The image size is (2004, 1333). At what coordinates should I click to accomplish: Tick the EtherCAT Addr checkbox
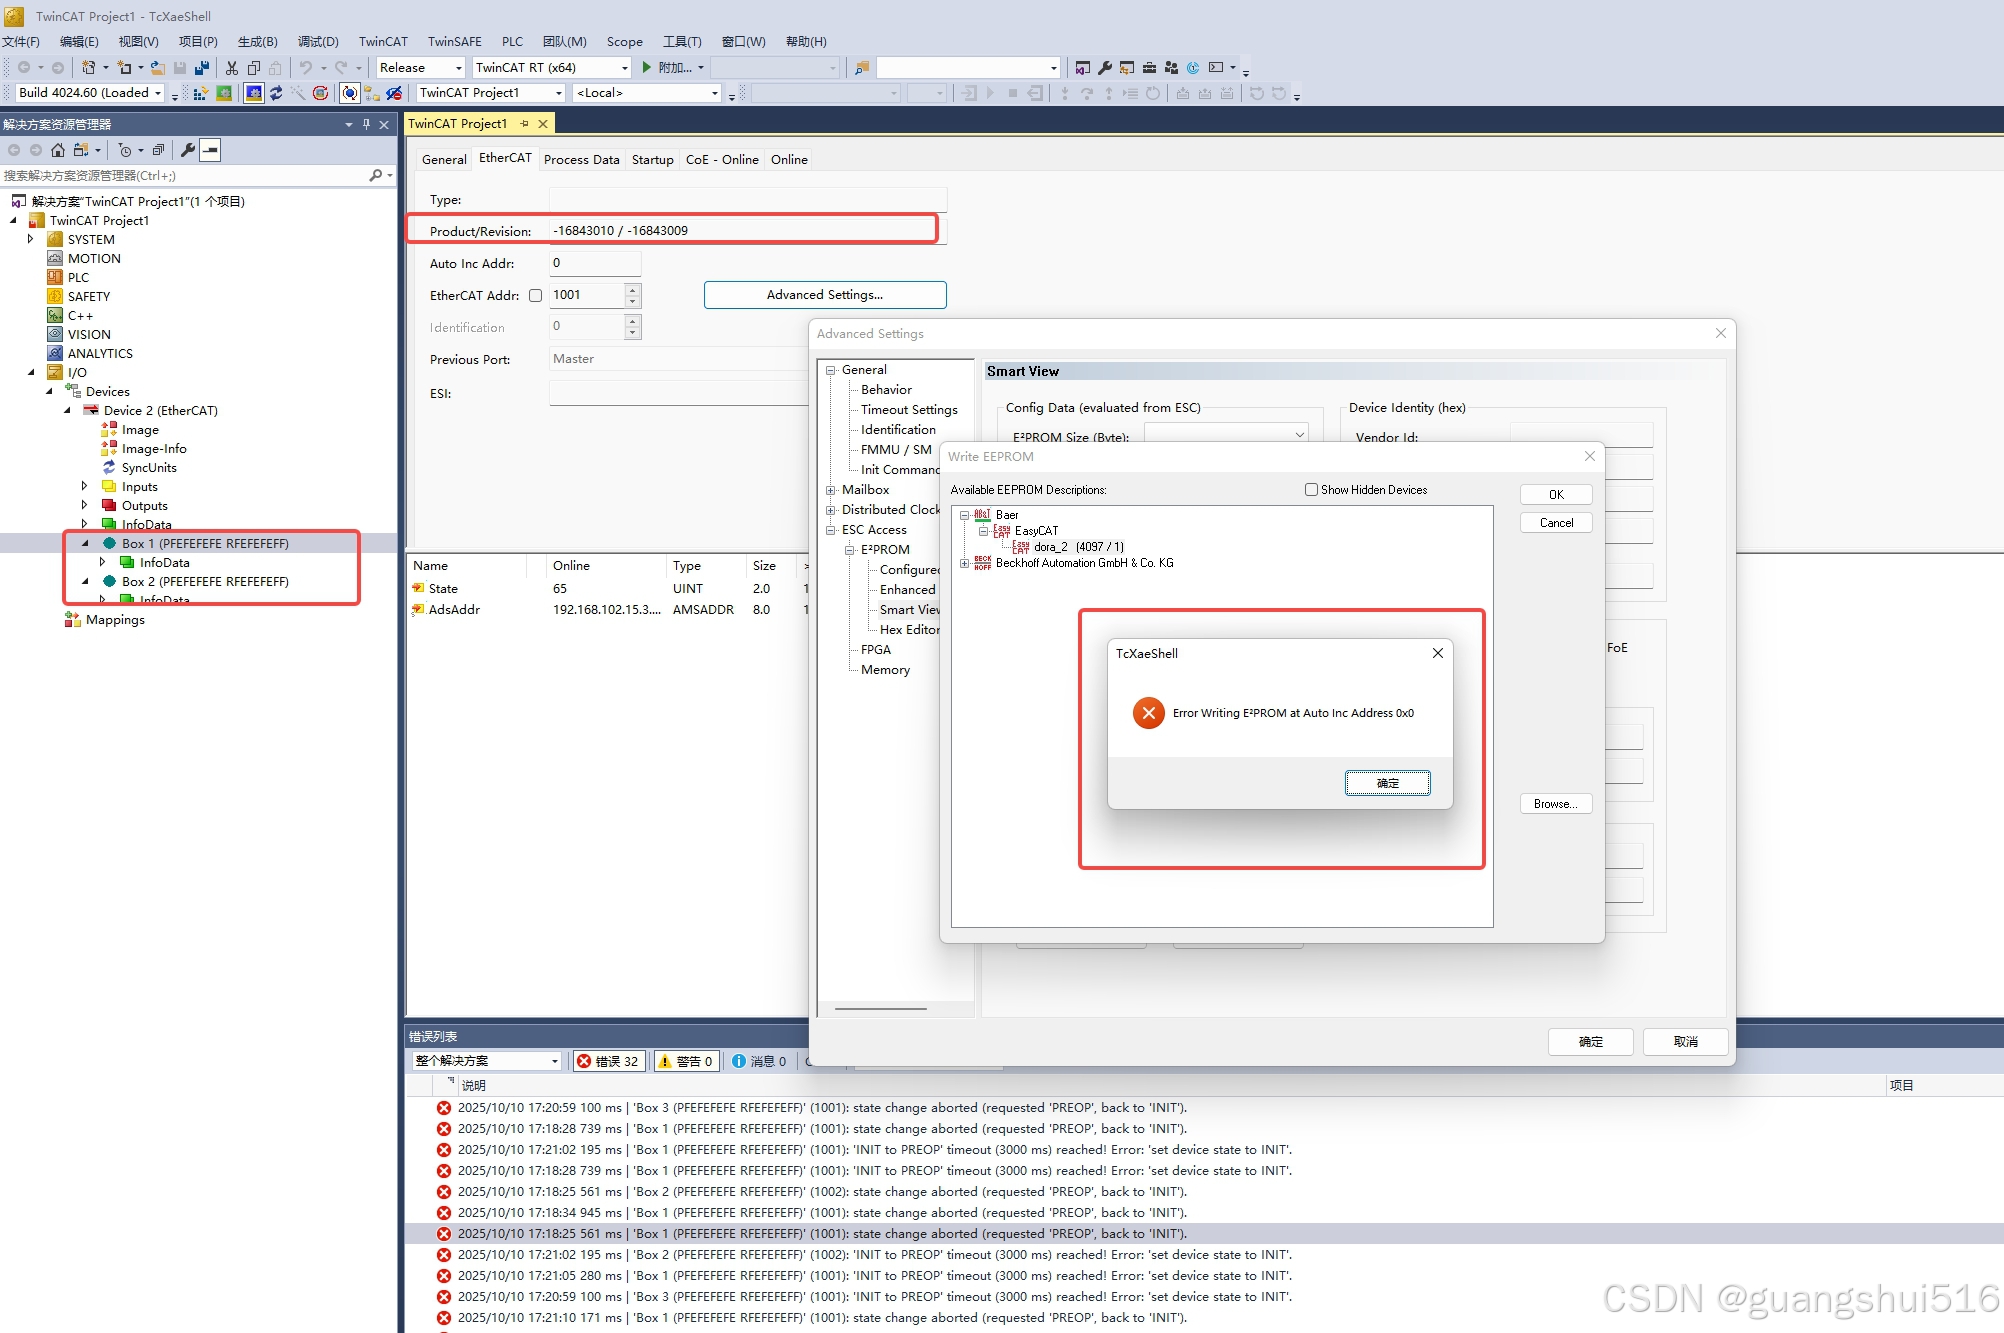coord(535,296)
